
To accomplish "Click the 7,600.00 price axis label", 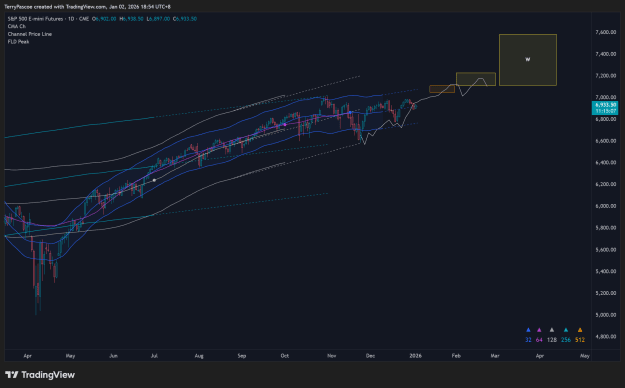I will point(605,32).
